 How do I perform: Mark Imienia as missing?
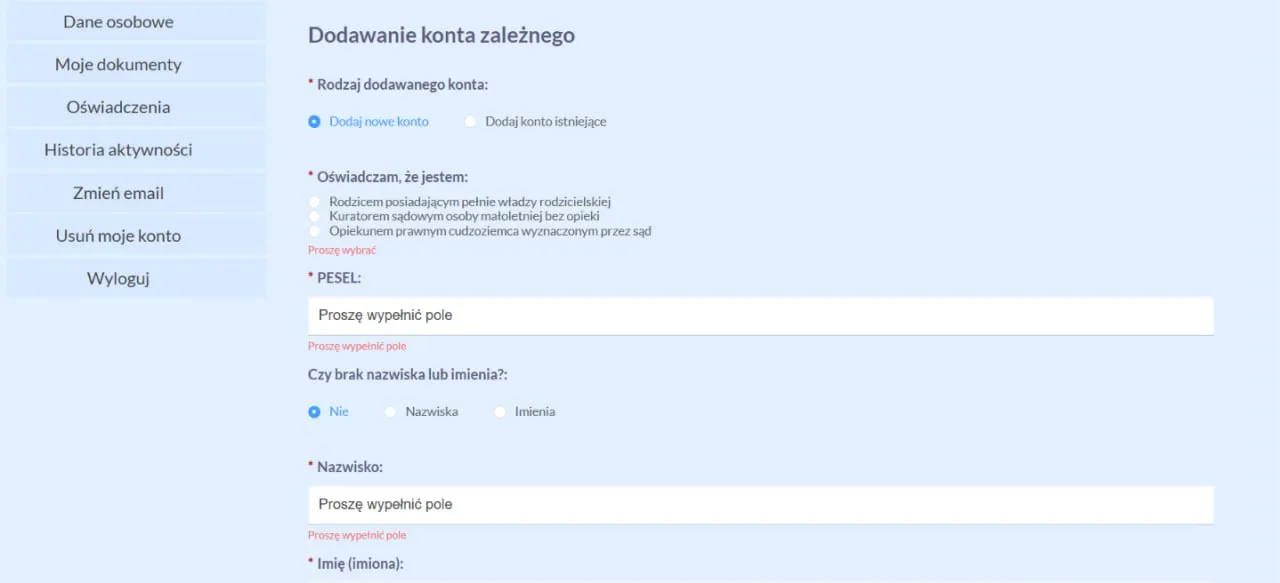pos(501,411)
